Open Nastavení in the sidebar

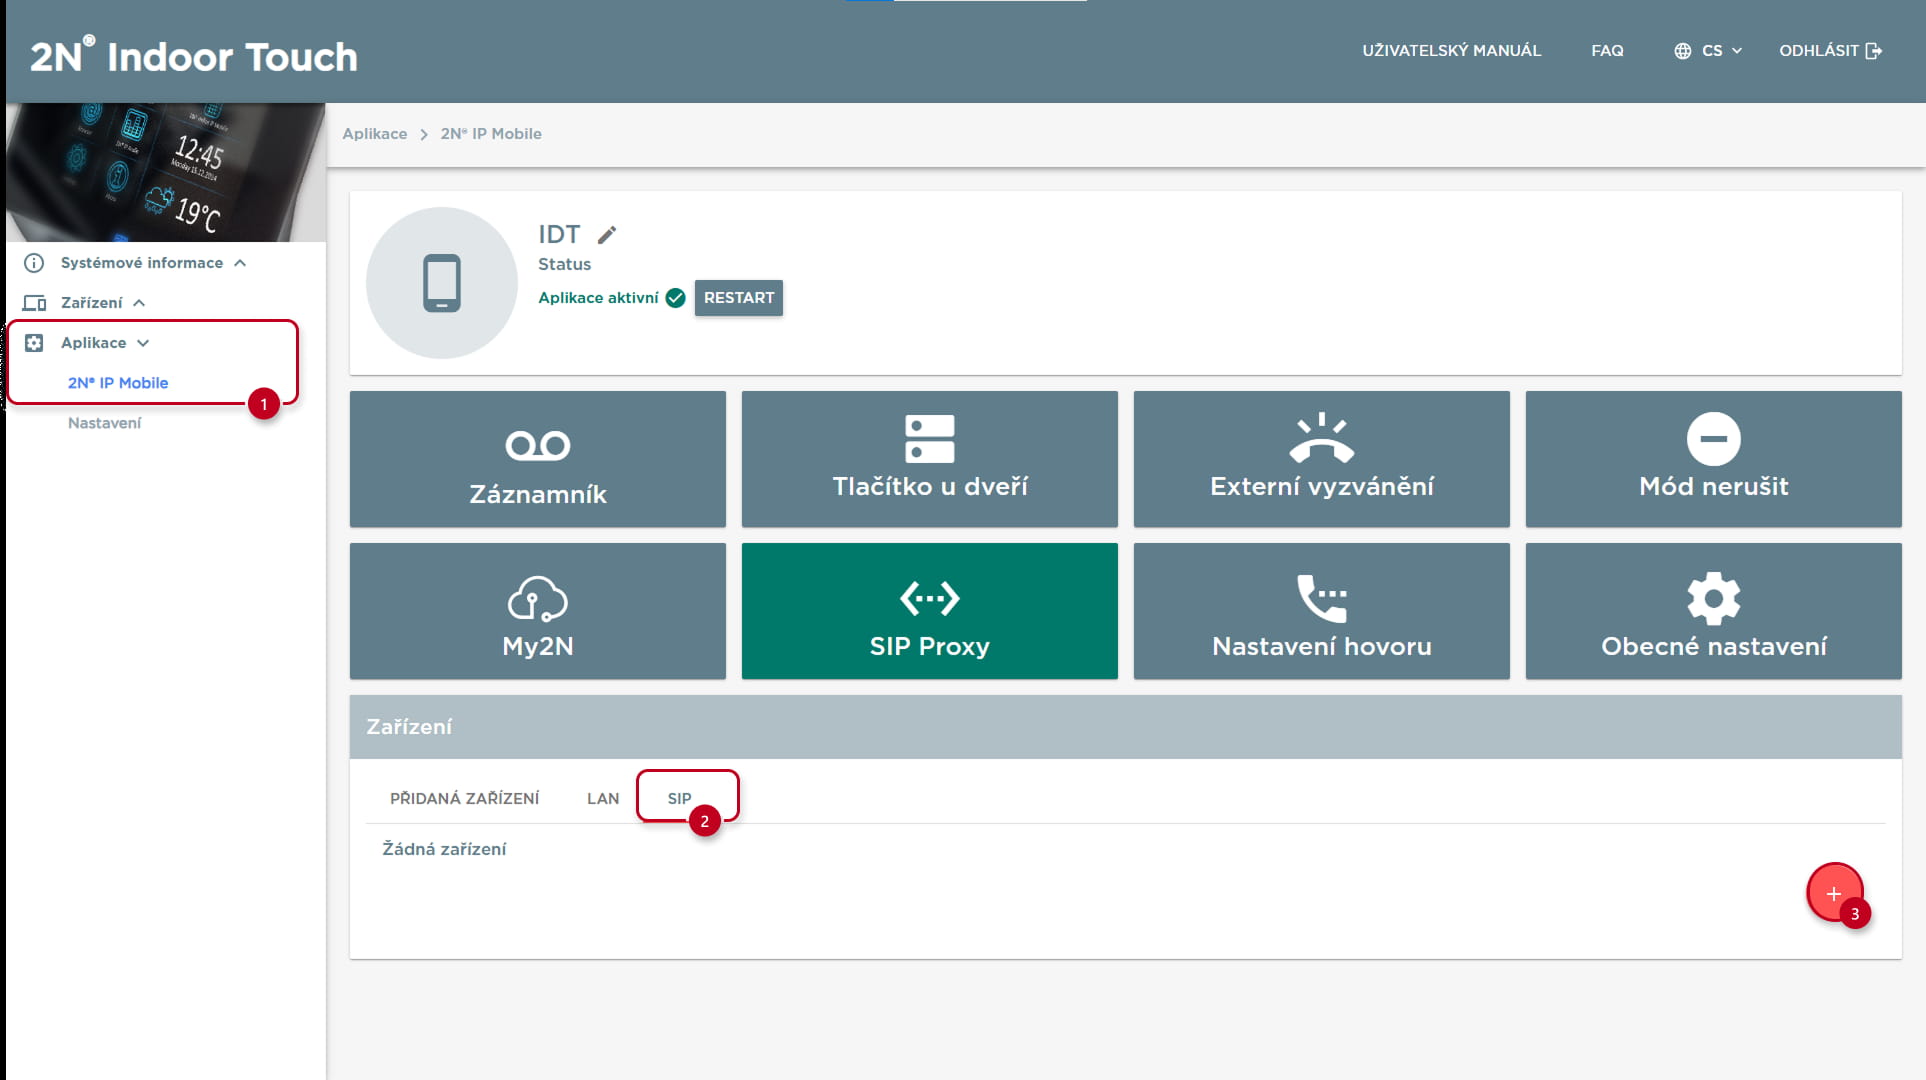point(105,423)
